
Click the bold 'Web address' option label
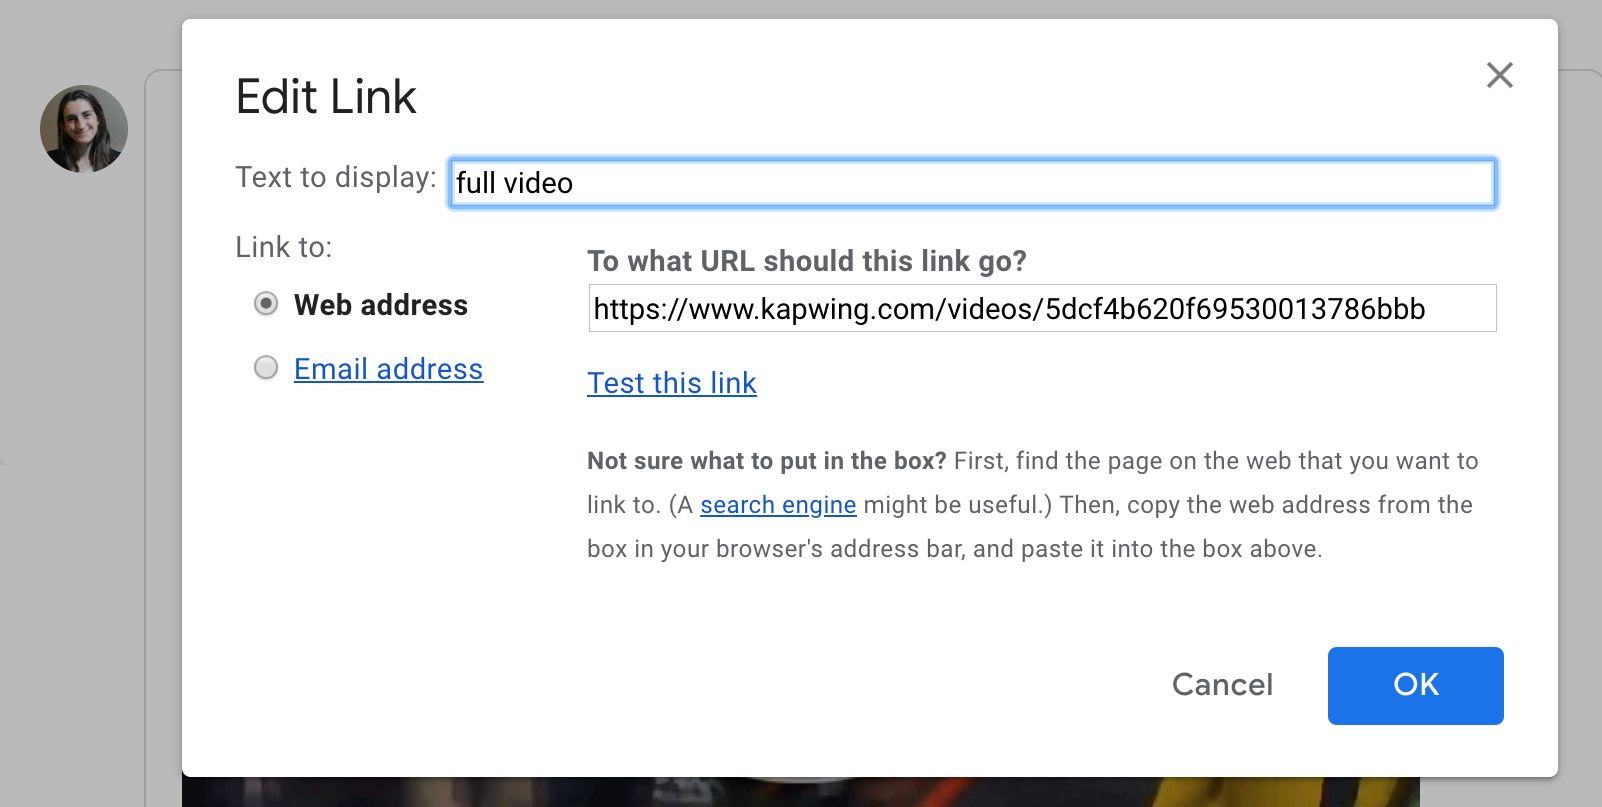point(381,305)
